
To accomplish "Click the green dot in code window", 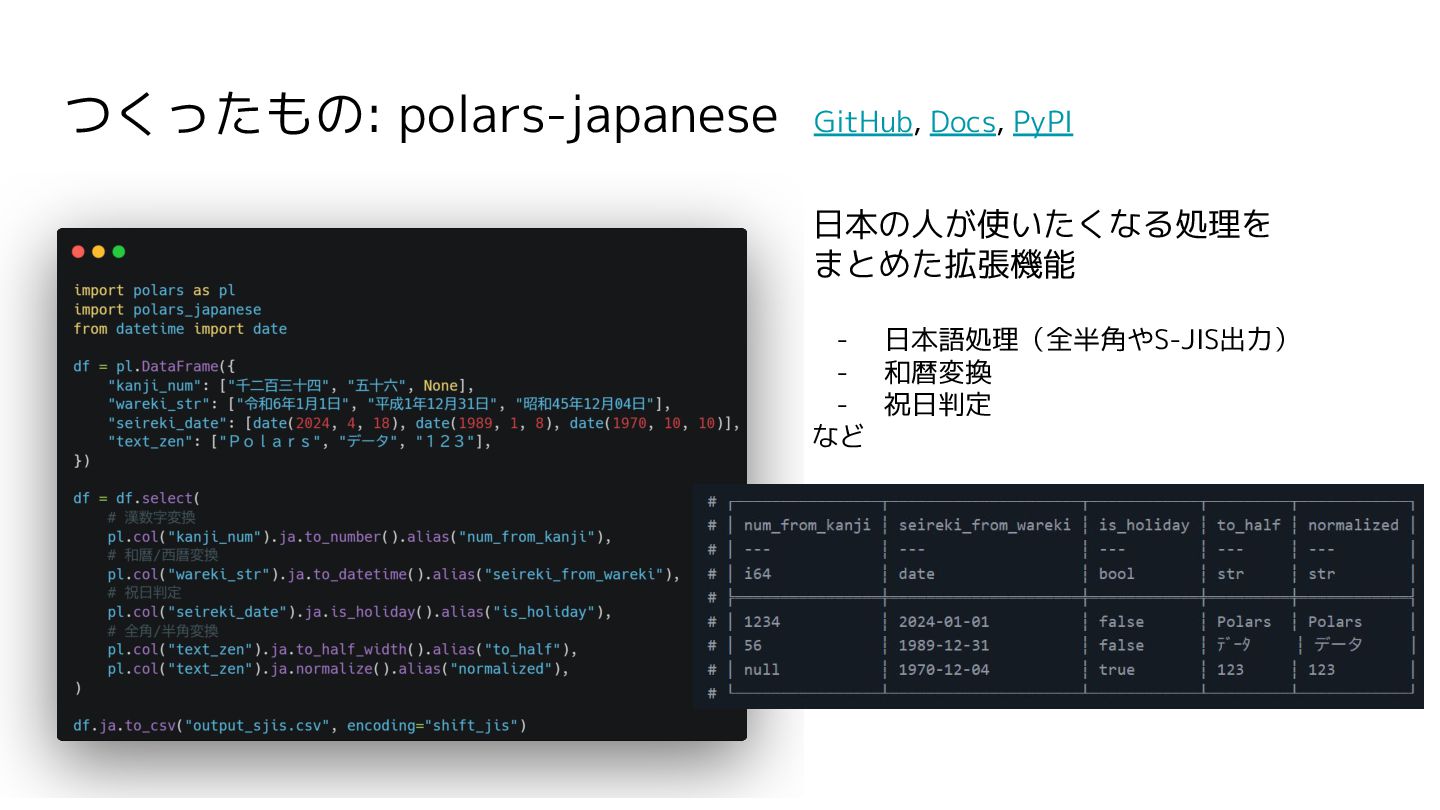I will pos(118,252).
